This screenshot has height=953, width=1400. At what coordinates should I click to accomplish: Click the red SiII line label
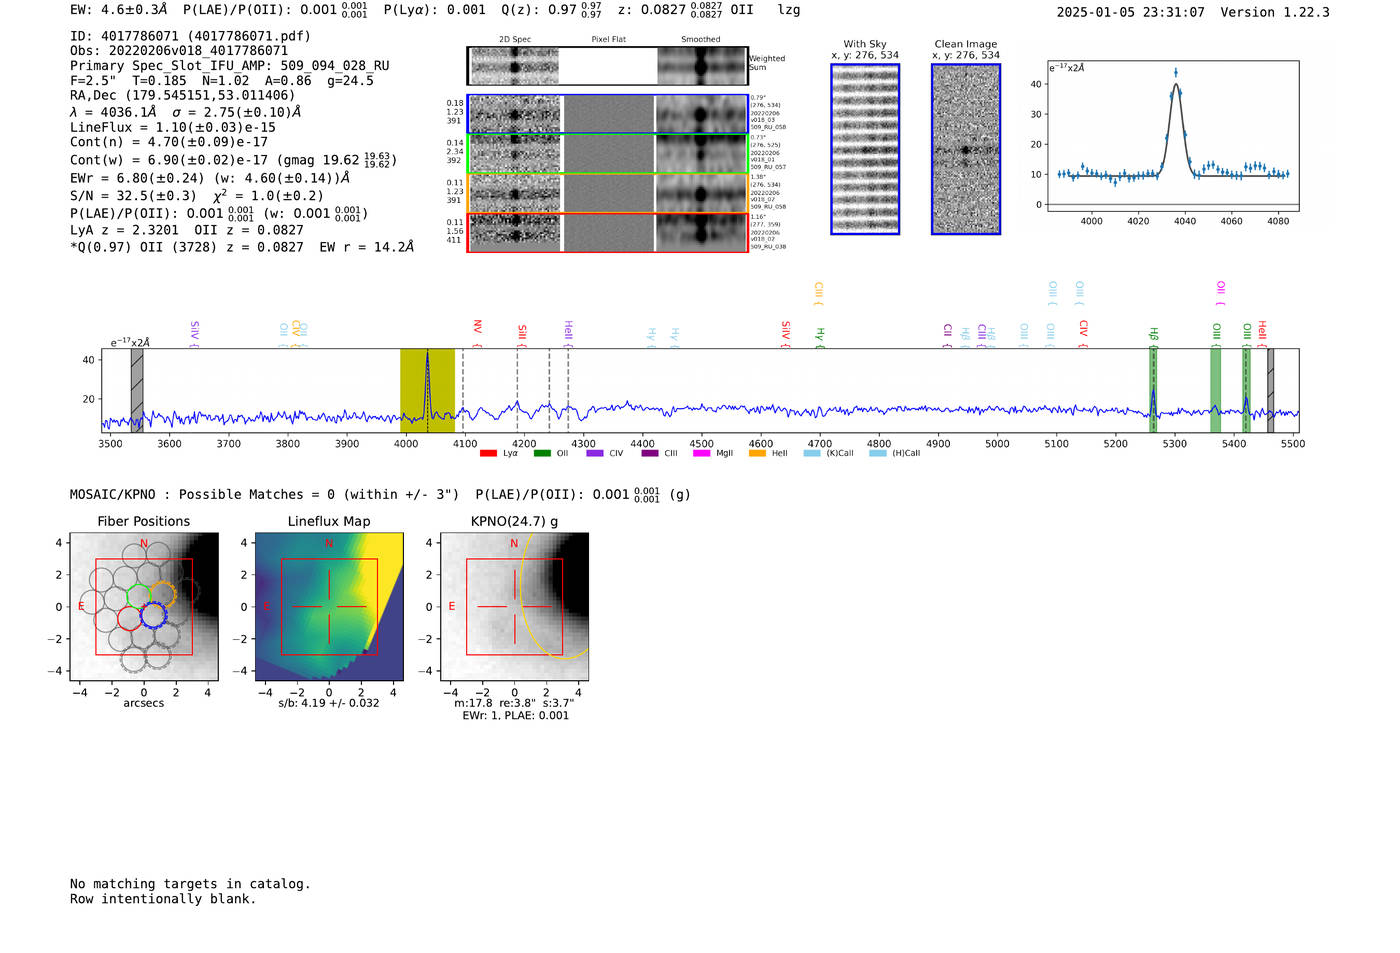click(x=522, y=334)
